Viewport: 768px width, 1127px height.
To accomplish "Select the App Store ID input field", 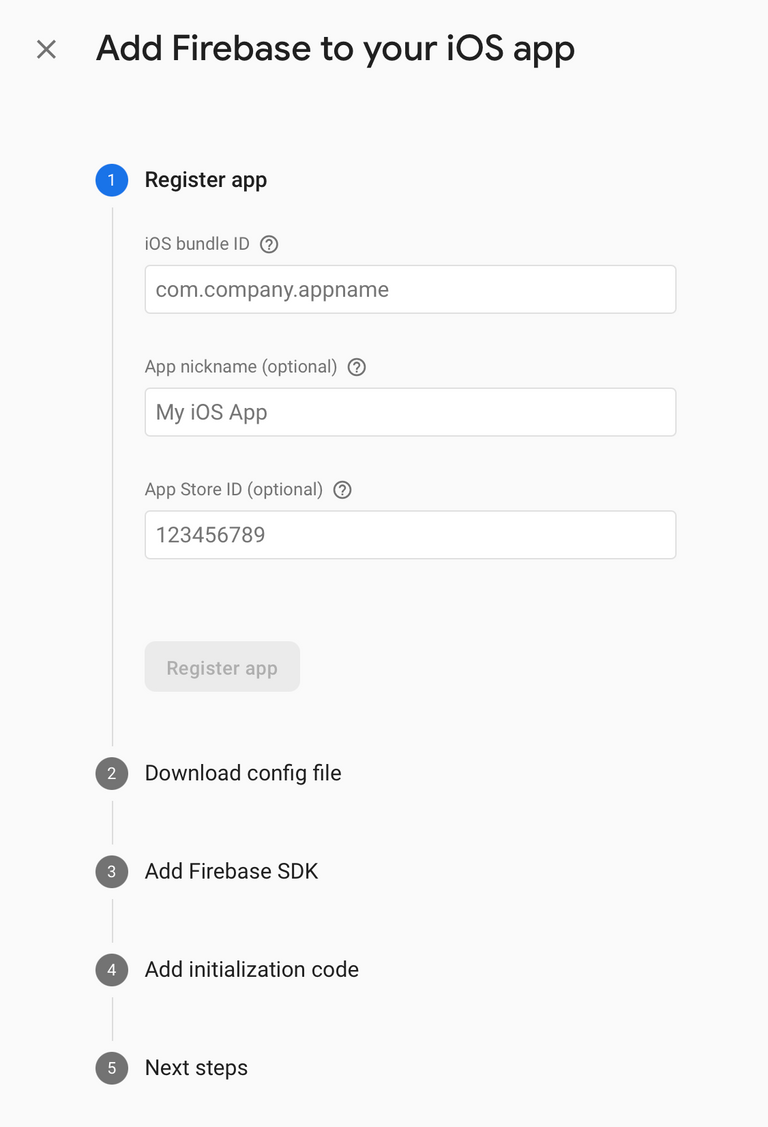I will [410, 535].
